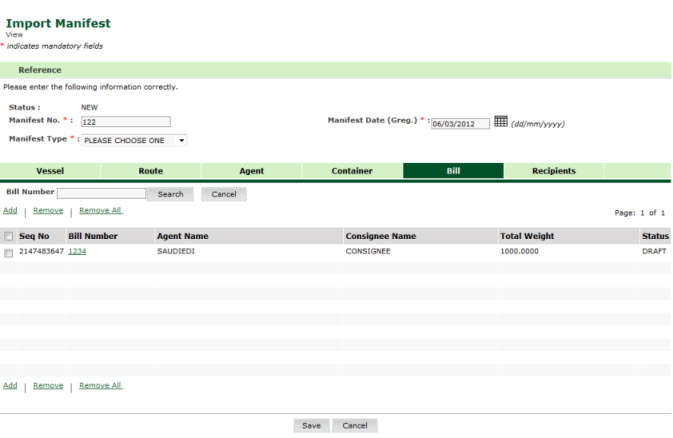Click Cancel next to the Search button
Viewport: 673px width, 438px height.
tap(223, 194)
